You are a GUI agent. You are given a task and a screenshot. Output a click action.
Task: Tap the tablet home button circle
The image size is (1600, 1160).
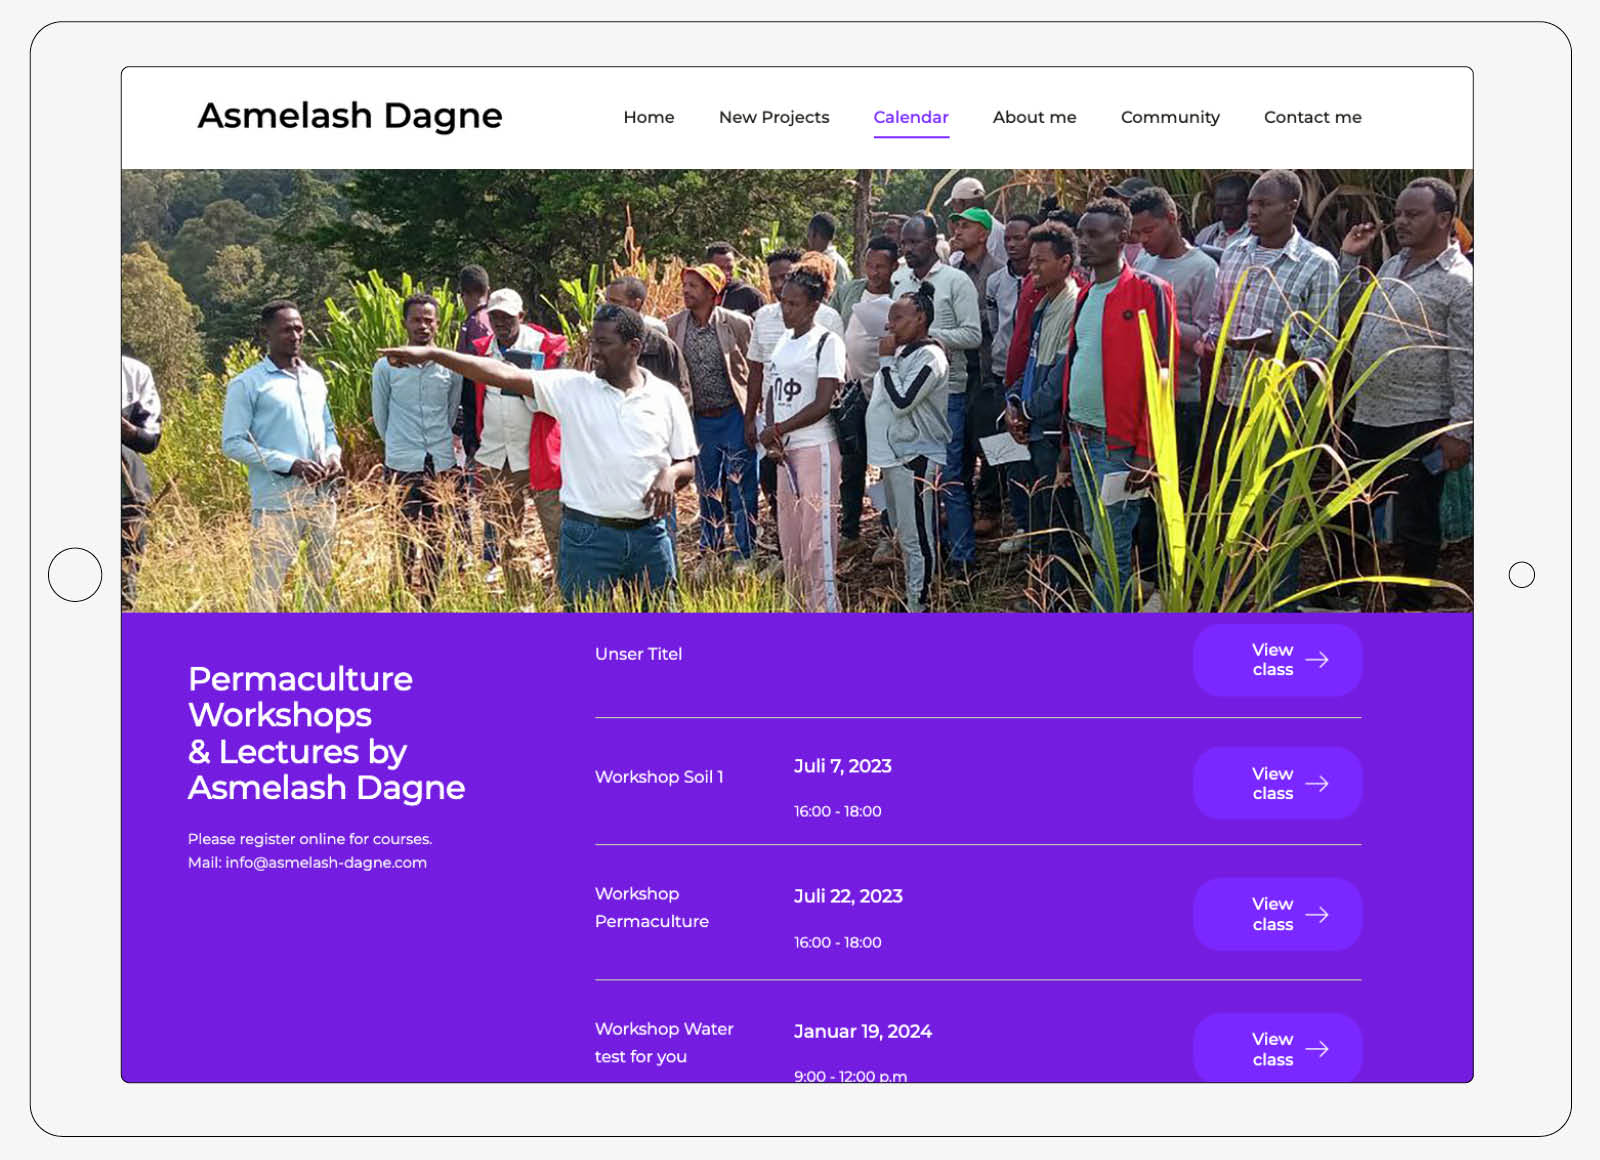click(75, 575)
